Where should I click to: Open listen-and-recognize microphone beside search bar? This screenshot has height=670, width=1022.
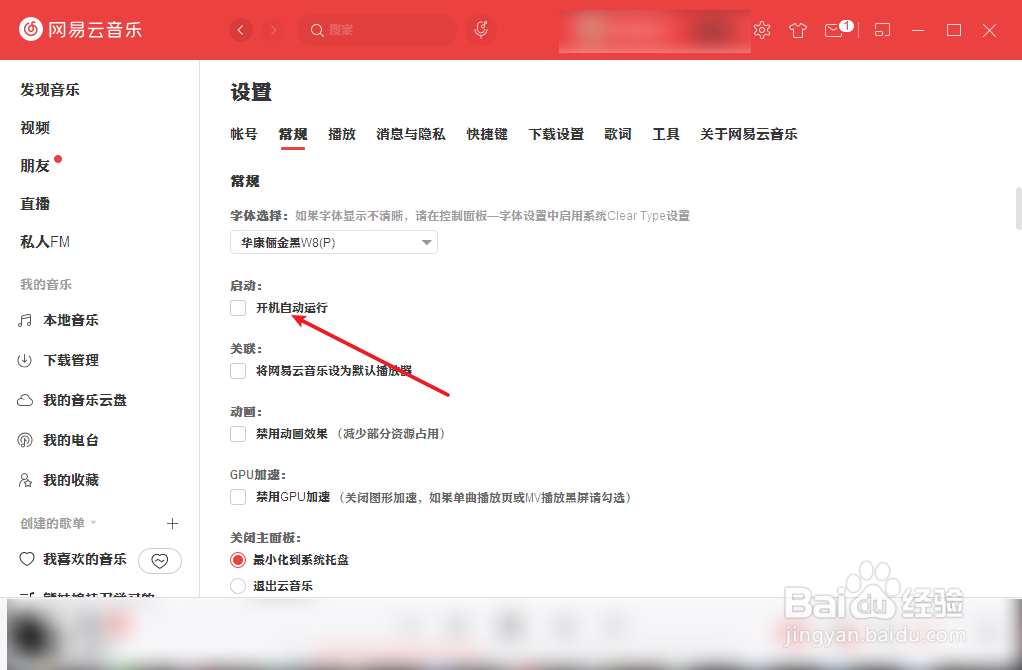coord(480,30)
